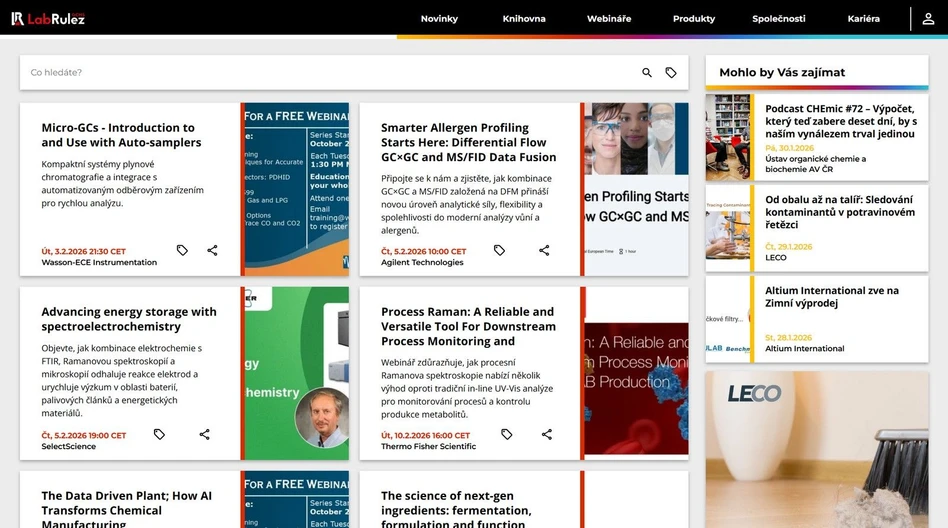948x528 pixels.
Task: Click the 'Co hledáte?' search field
Action: click(330, 73)
